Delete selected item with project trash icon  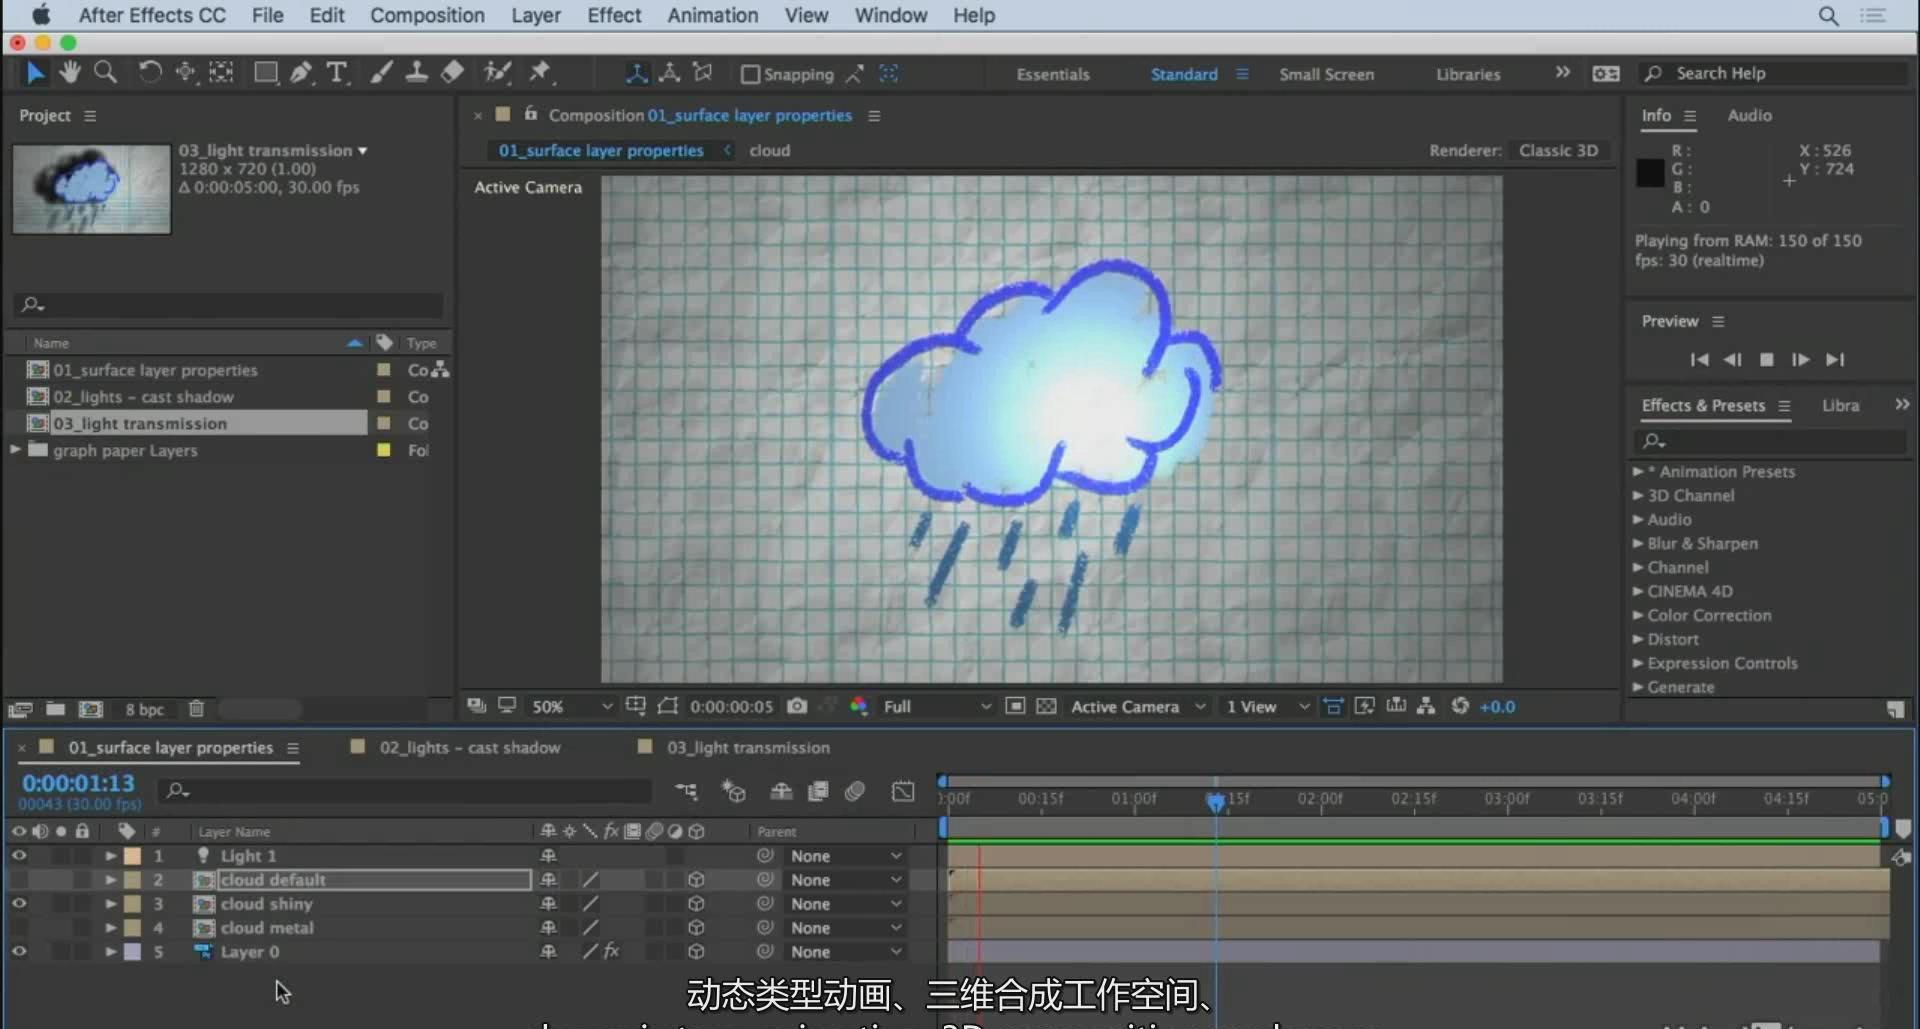(x=196, y=709)
